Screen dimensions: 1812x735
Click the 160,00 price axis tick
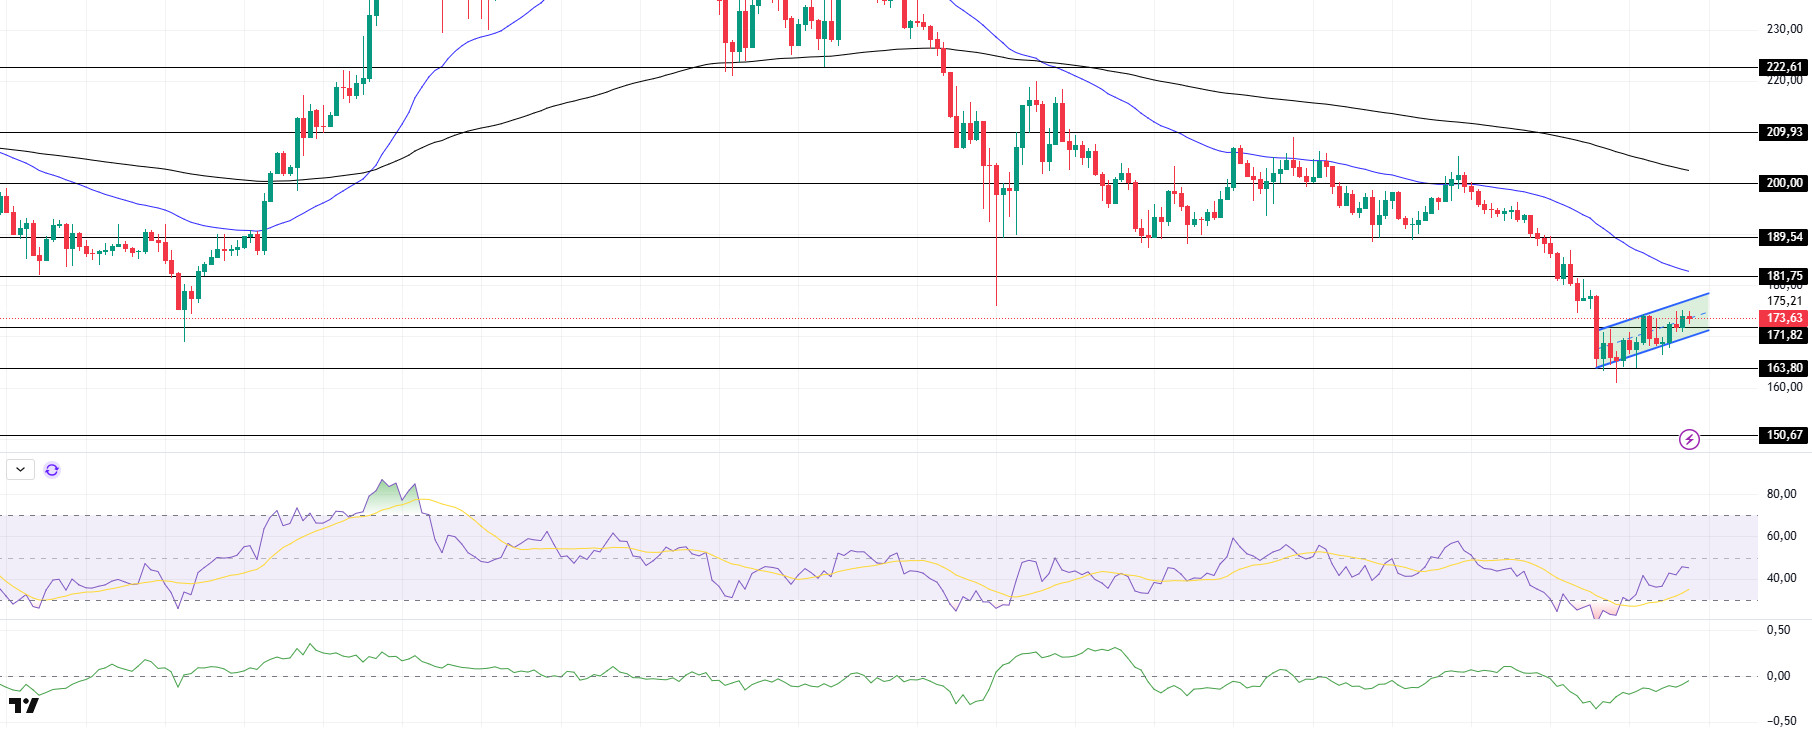(x=1784, y=387)
